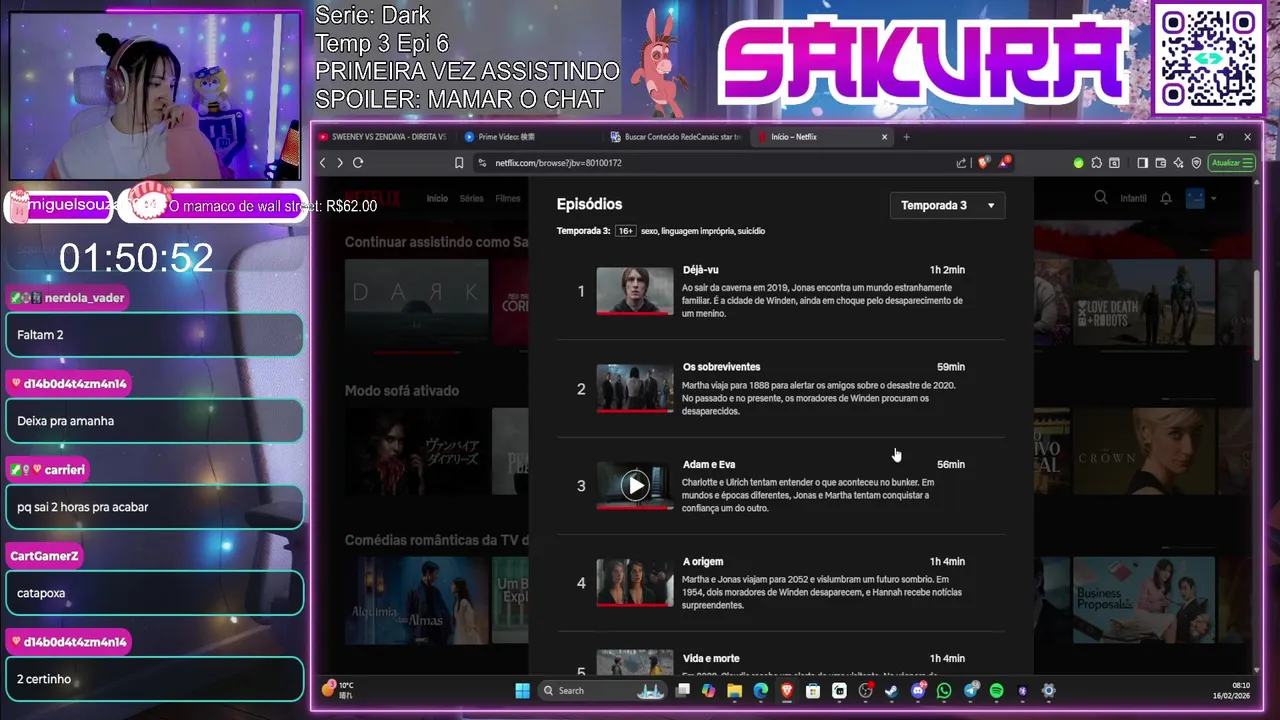
Task: Open the share icon in the address bar
Action: tap(961, 163)
